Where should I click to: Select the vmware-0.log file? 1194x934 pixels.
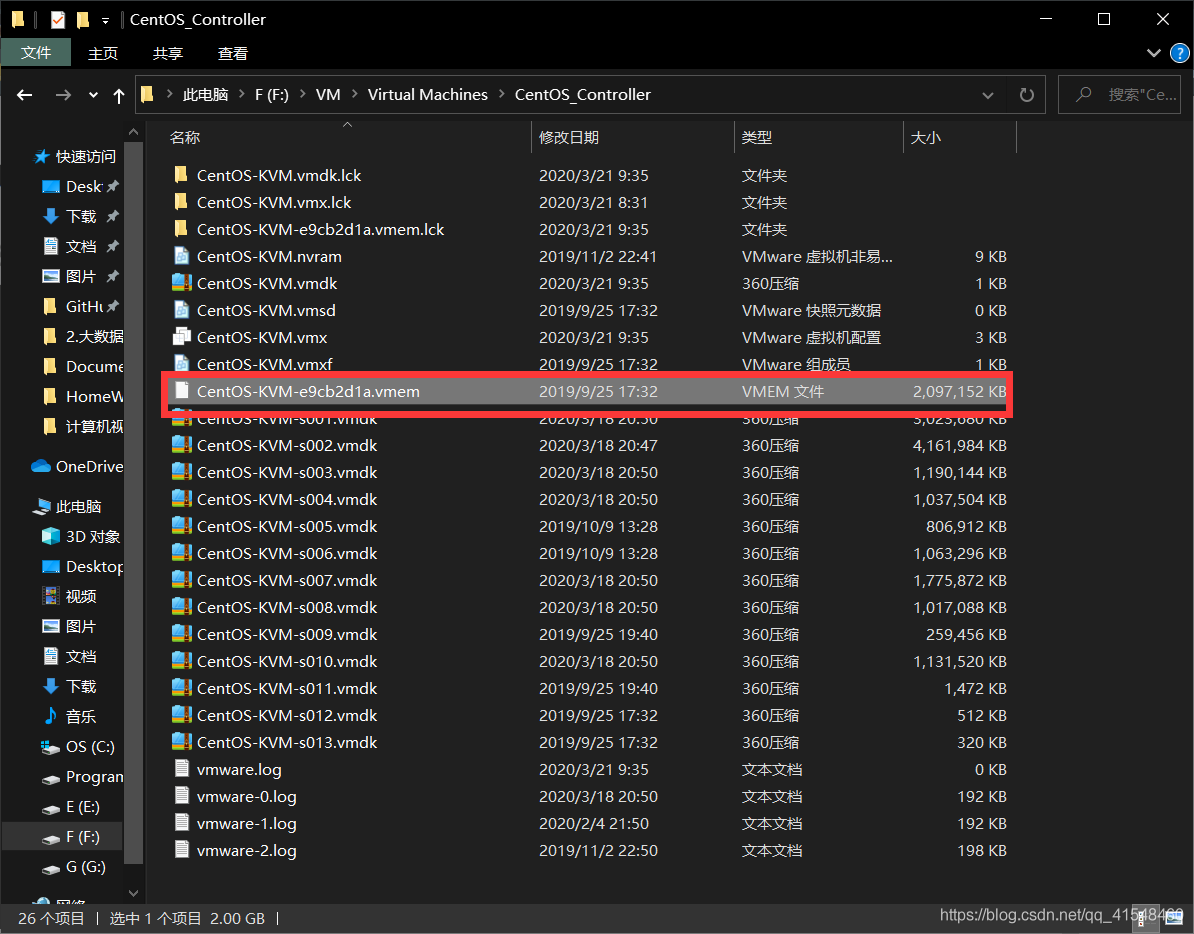click(x=247, y=796)
